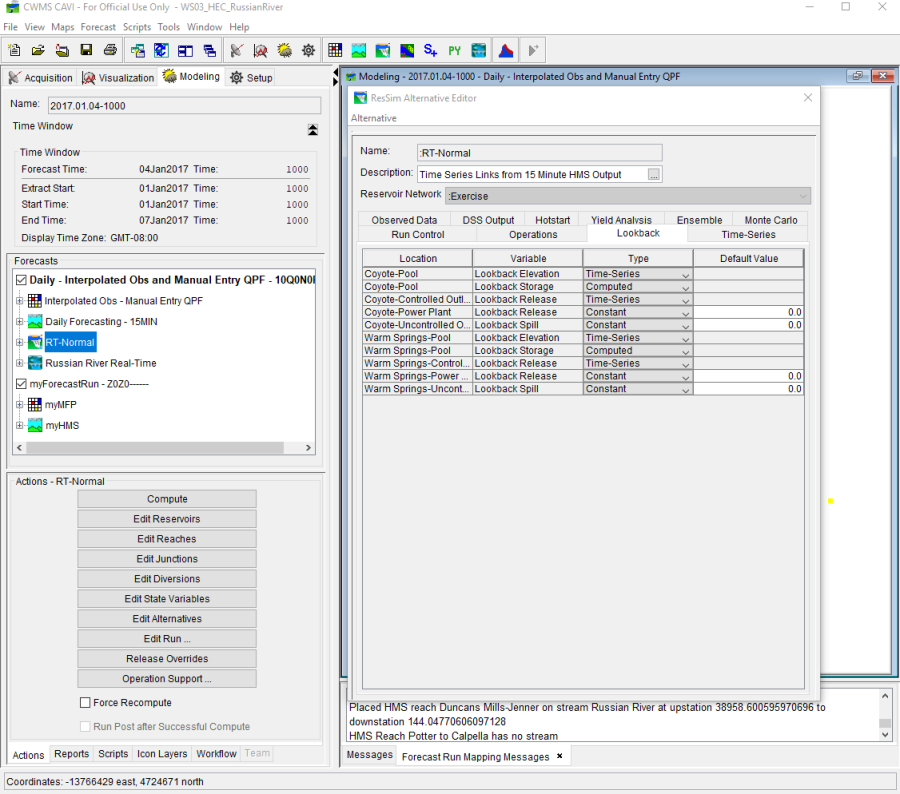Screen dimensions: 900x794
Task: Click the Edit Alternatives button
Action: [x=167, y=618]
